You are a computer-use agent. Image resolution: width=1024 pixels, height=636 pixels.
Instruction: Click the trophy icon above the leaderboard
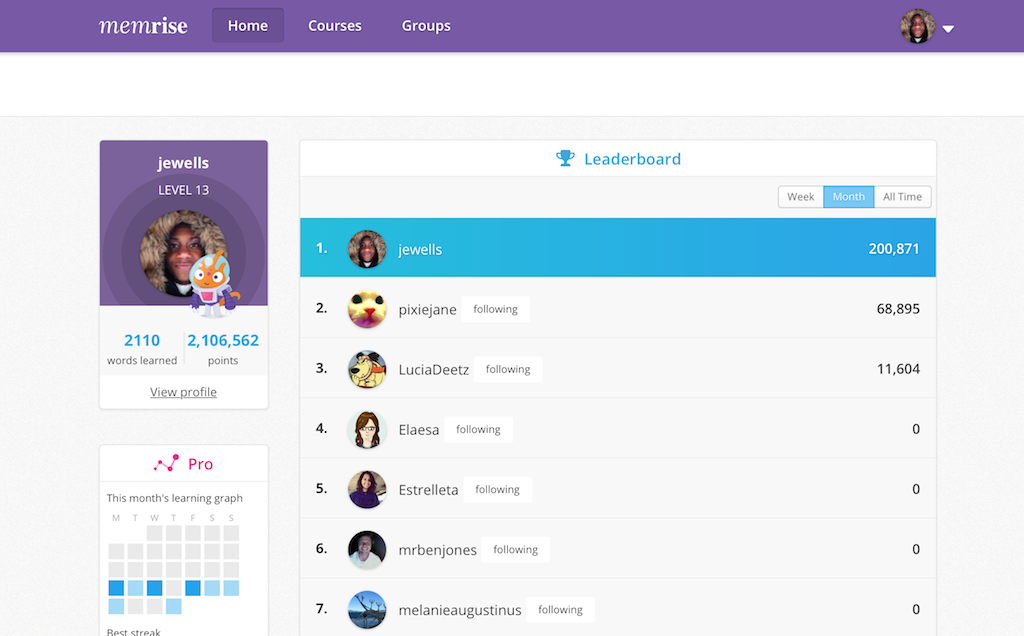coord(565,158)
